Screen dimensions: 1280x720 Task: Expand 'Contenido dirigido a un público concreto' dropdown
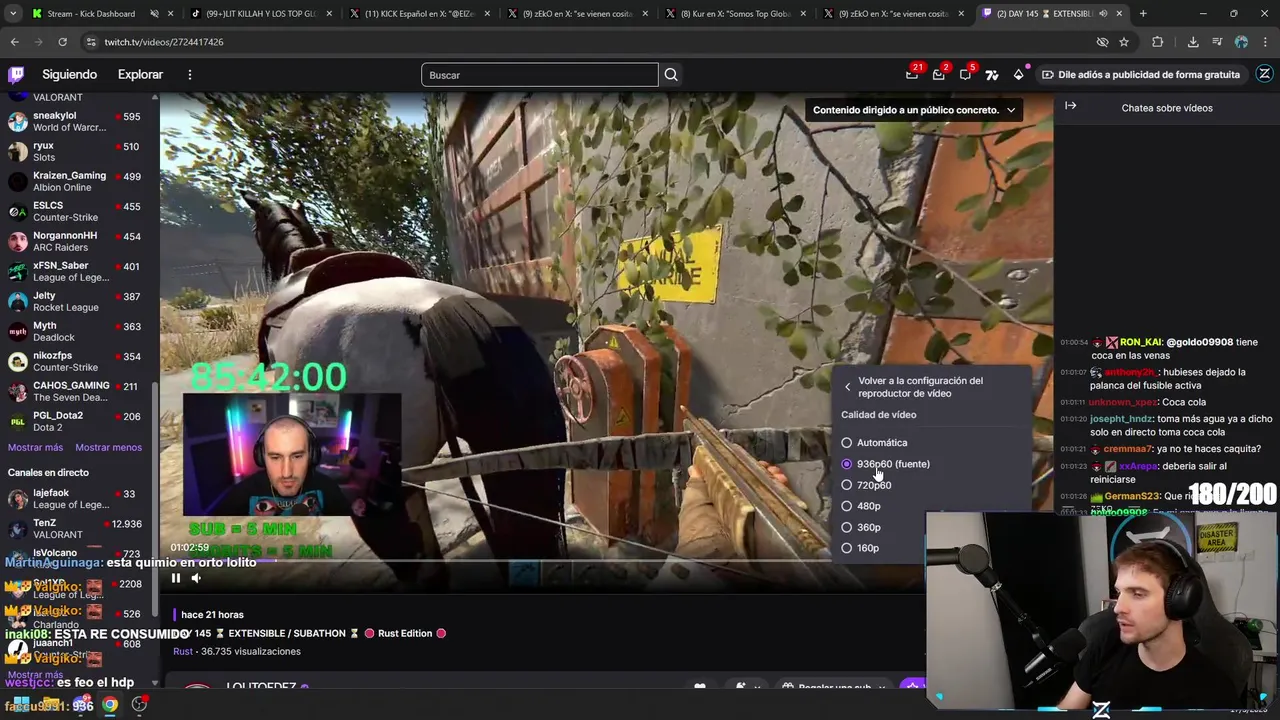click(x=914, y=110)
